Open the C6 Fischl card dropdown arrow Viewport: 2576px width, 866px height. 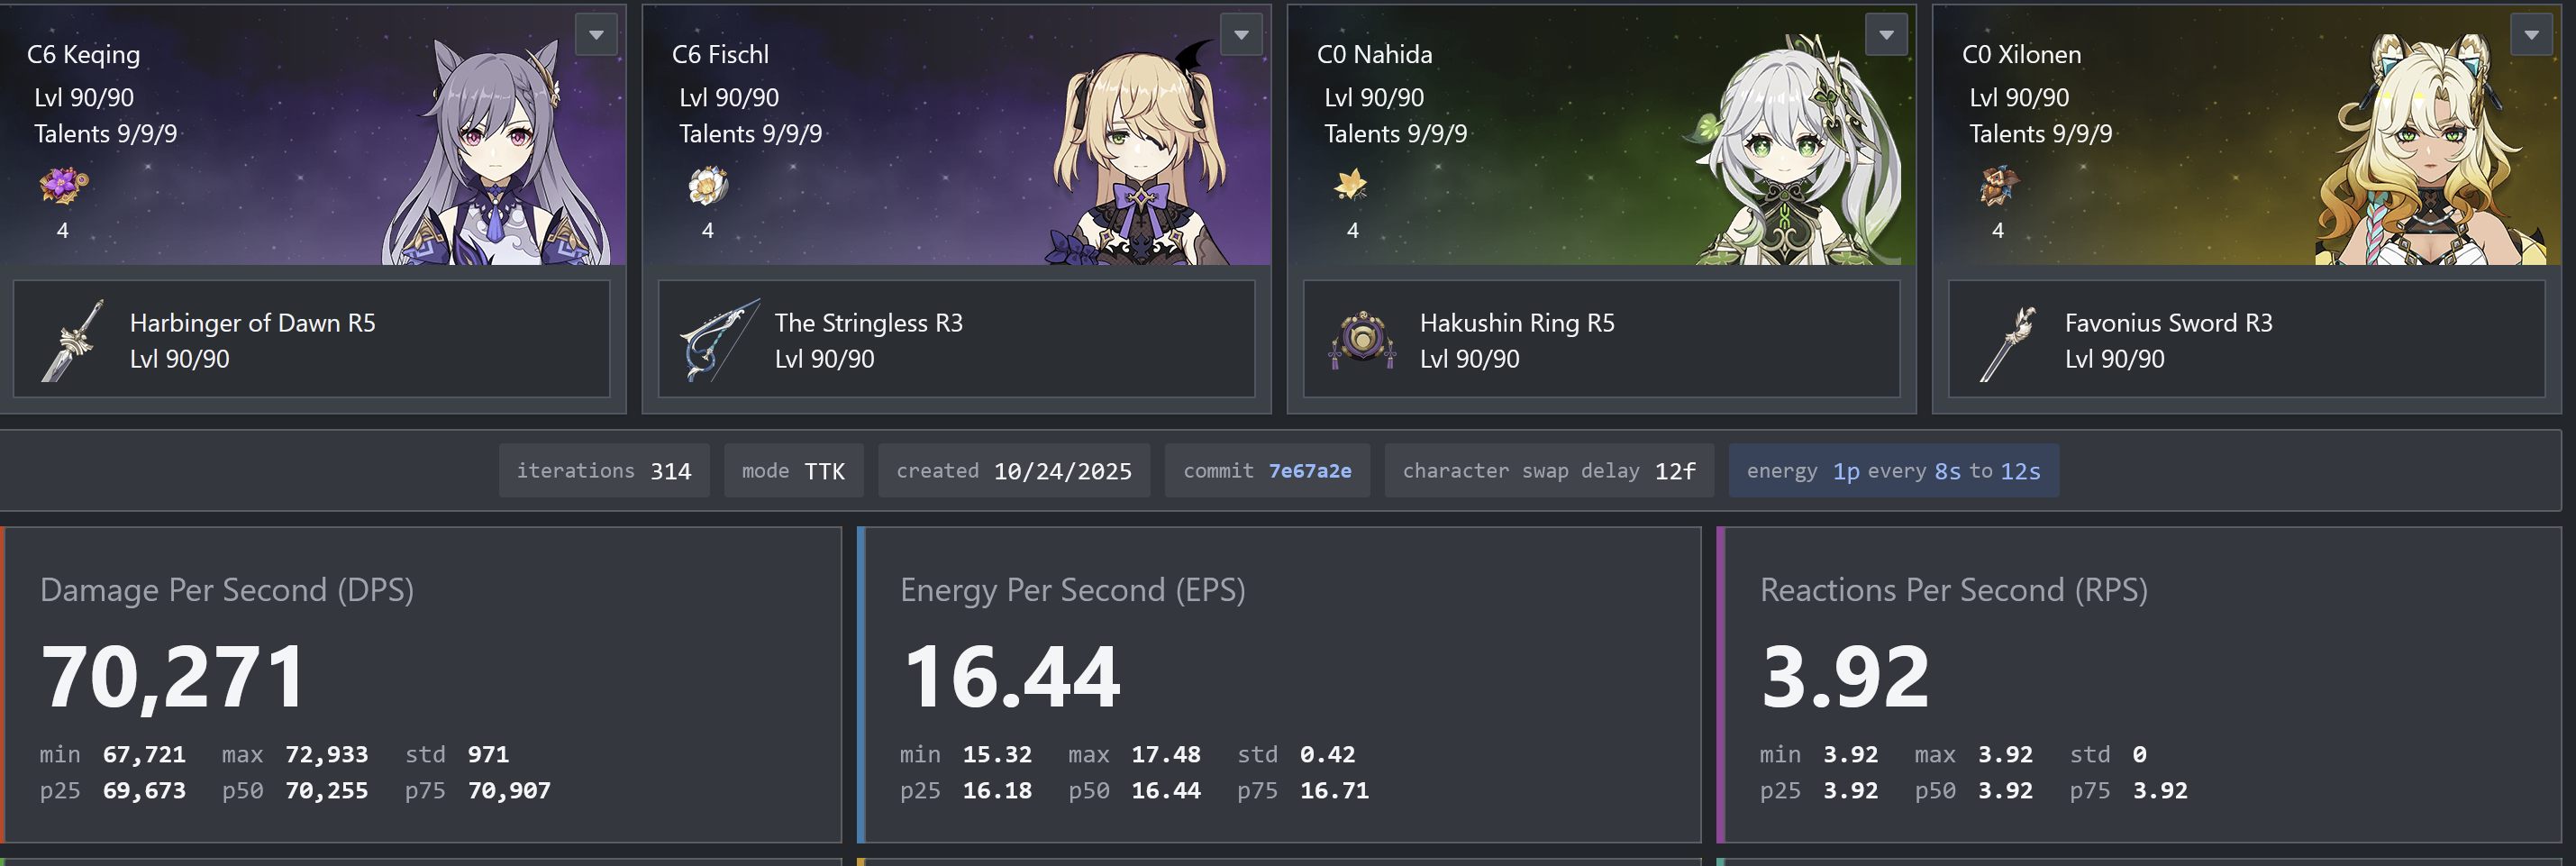(1241, 35)
